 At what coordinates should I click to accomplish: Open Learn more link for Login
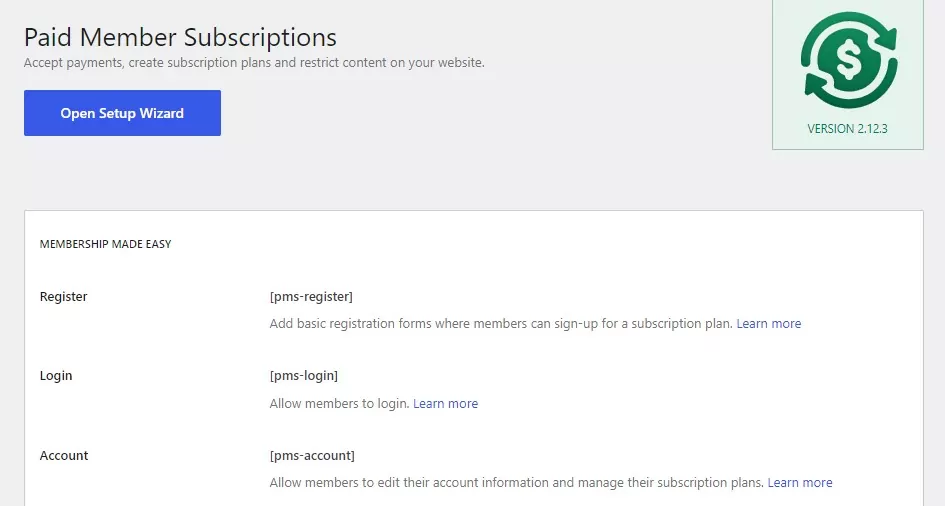445,404
